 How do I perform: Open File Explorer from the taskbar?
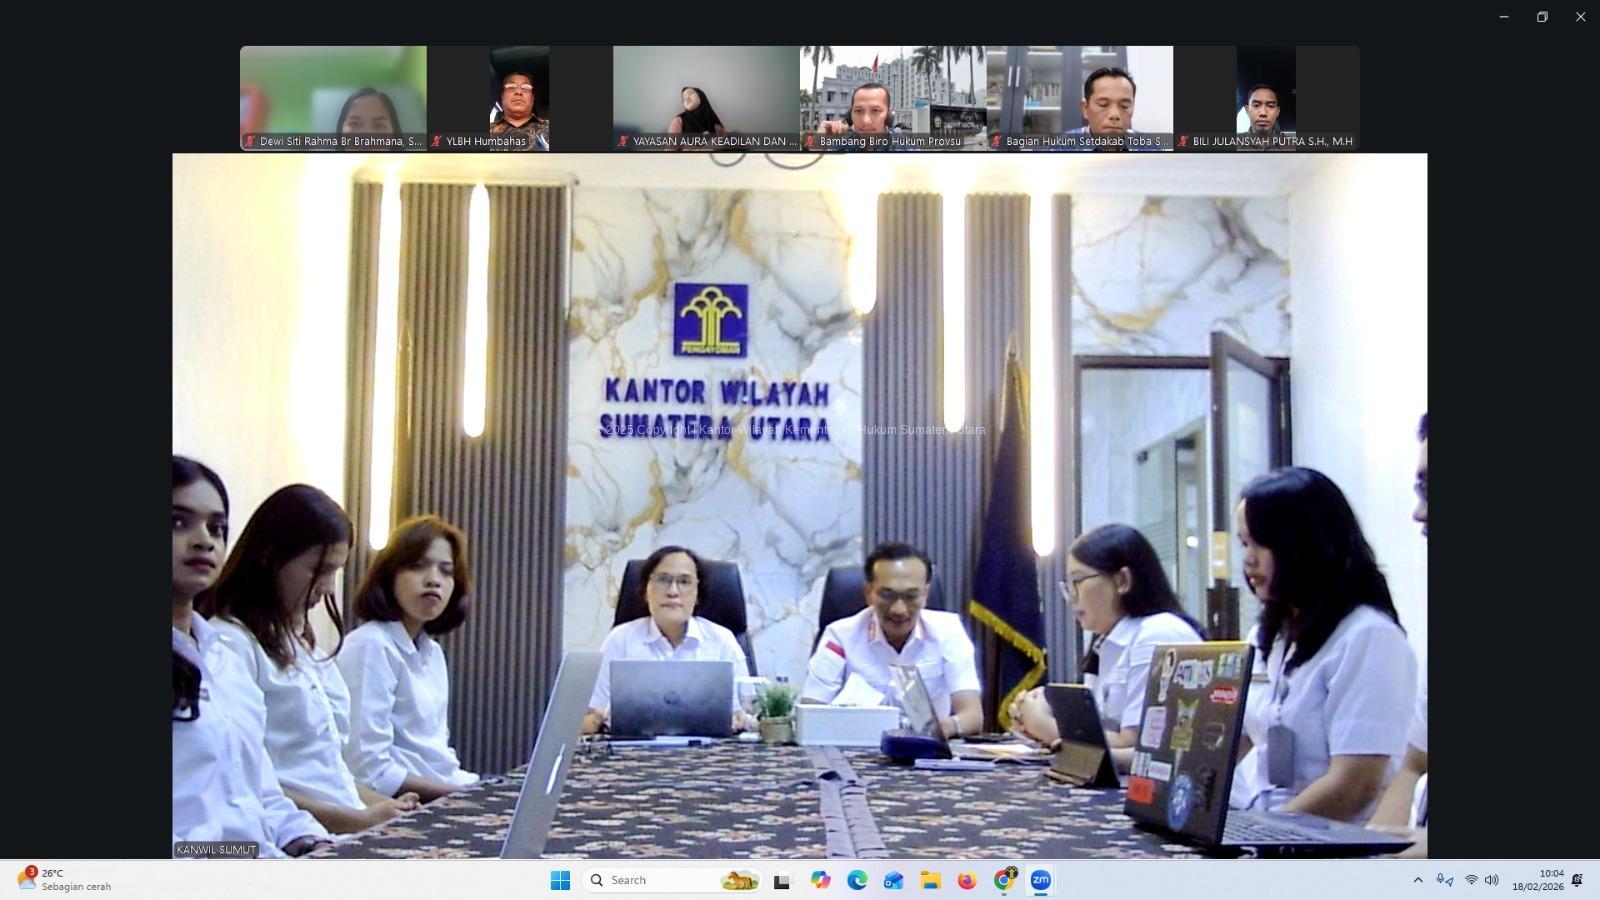pyautogui.click(x=930, y=880)
